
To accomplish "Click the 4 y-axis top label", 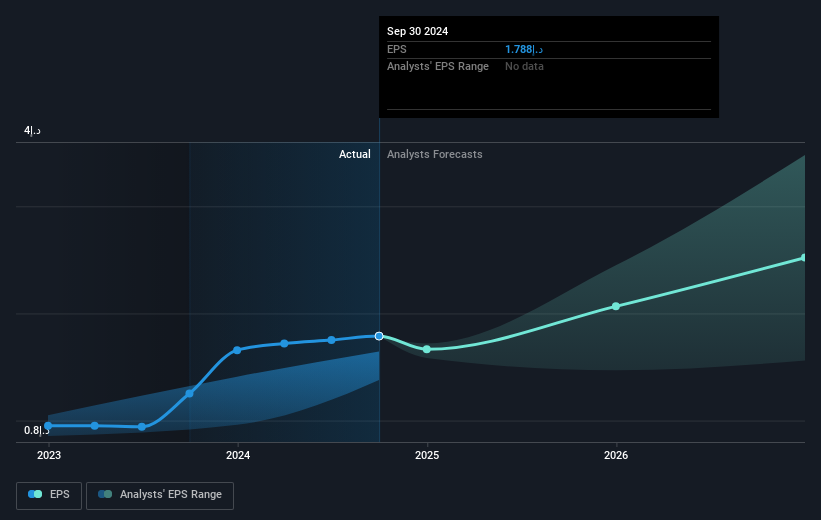I will click(x=32, y=130).
